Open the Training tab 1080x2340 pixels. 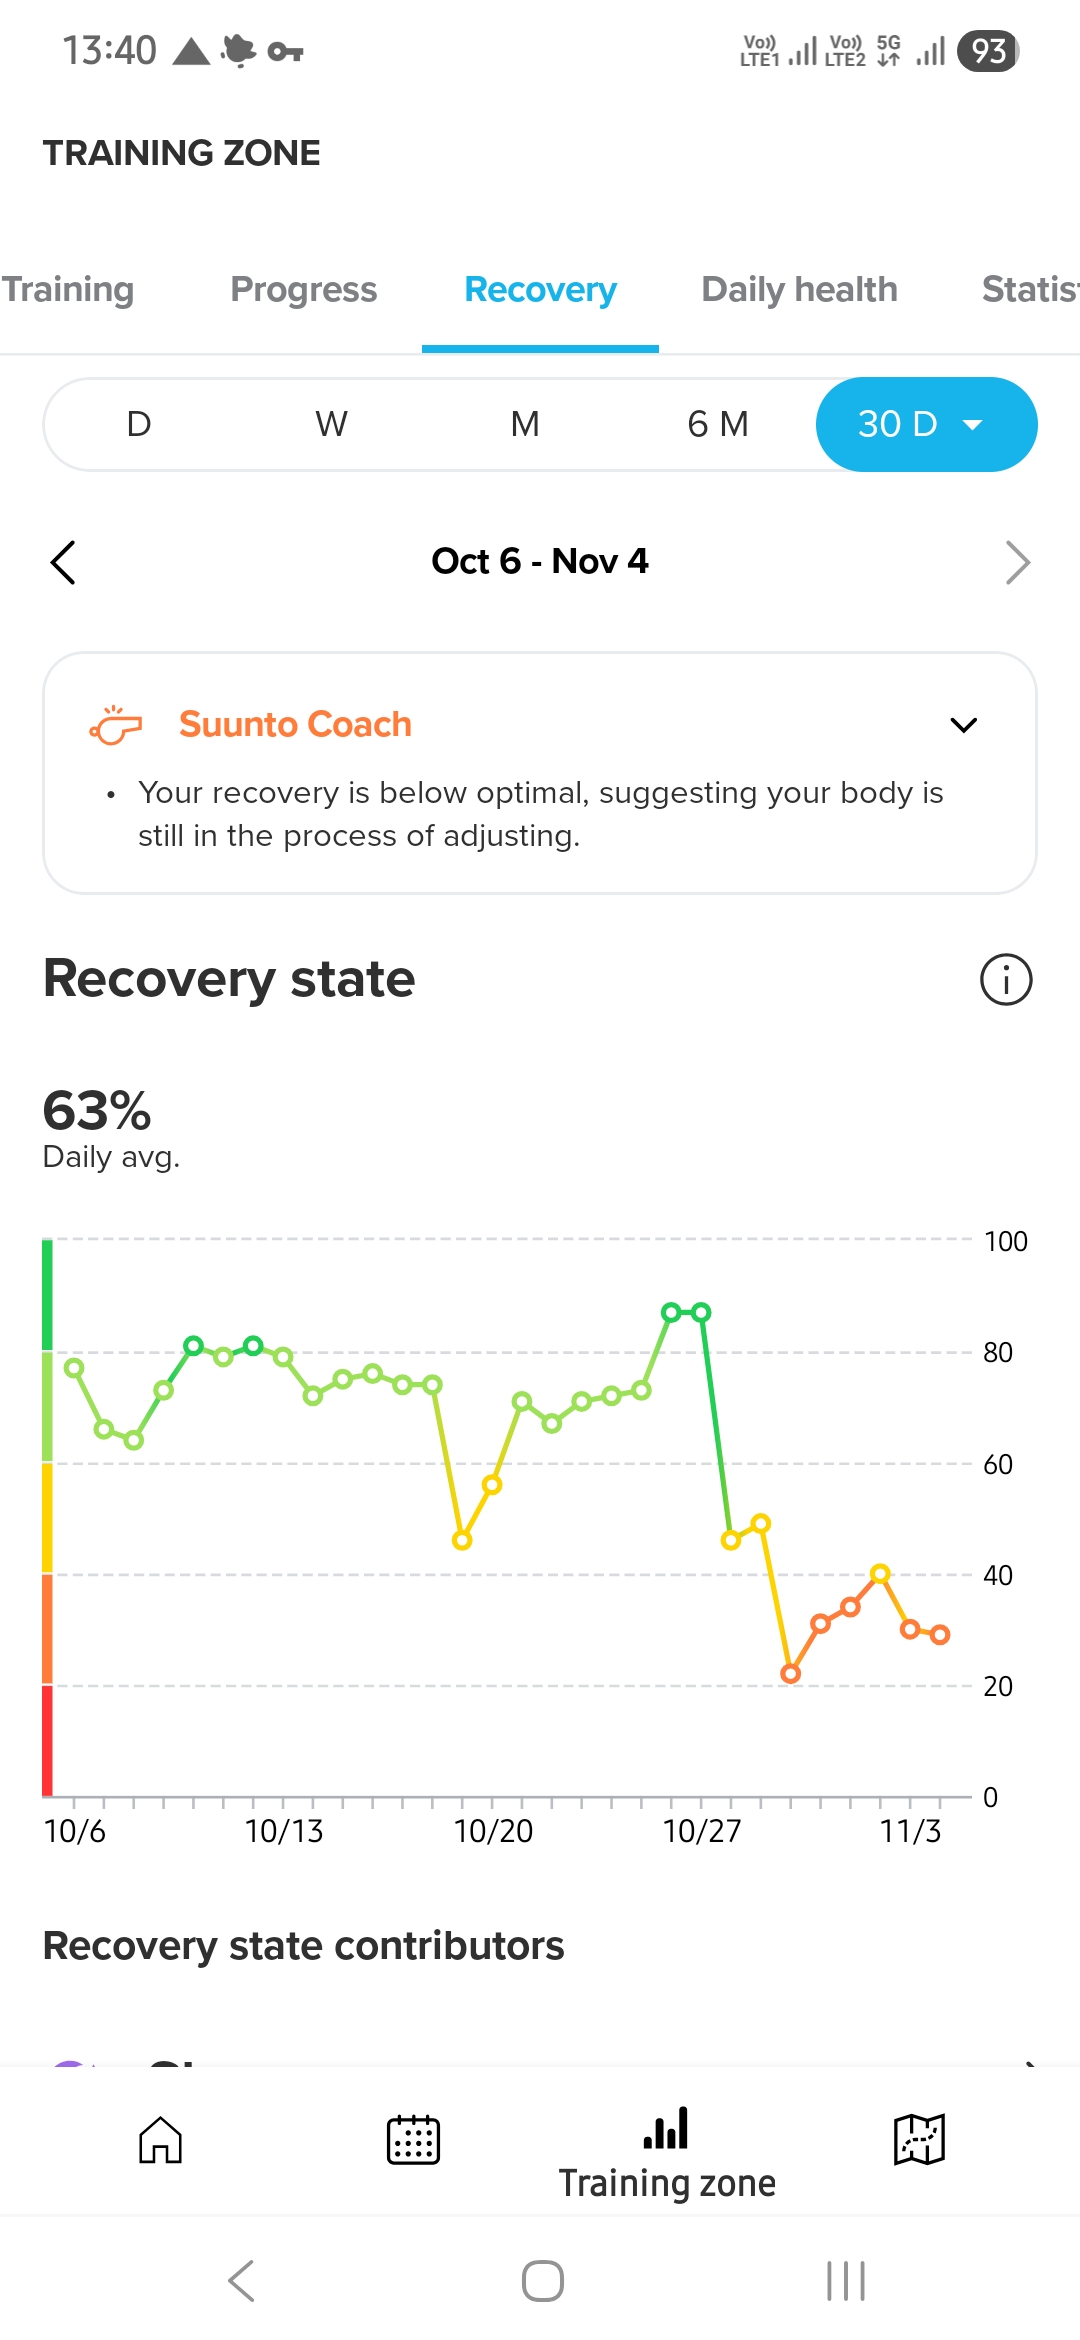click(x=68, y=289)
